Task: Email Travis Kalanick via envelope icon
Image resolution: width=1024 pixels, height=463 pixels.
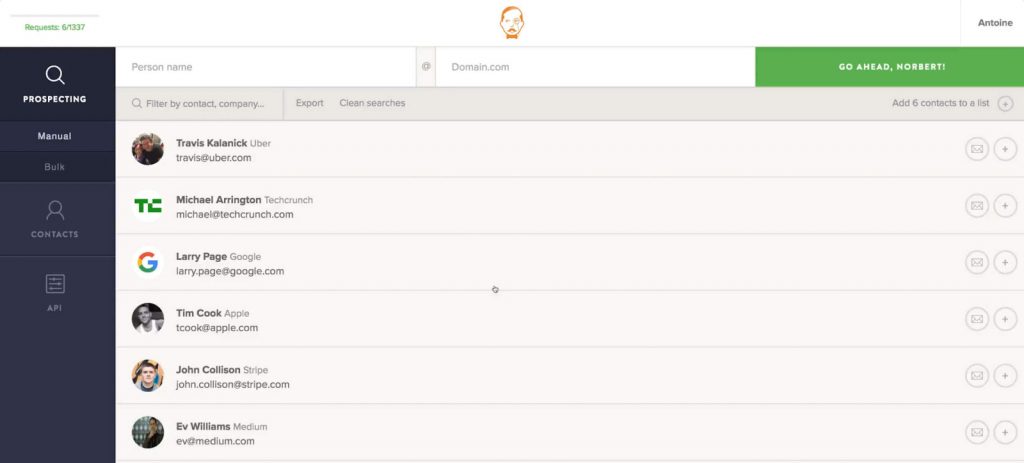Action: point(976,149)
